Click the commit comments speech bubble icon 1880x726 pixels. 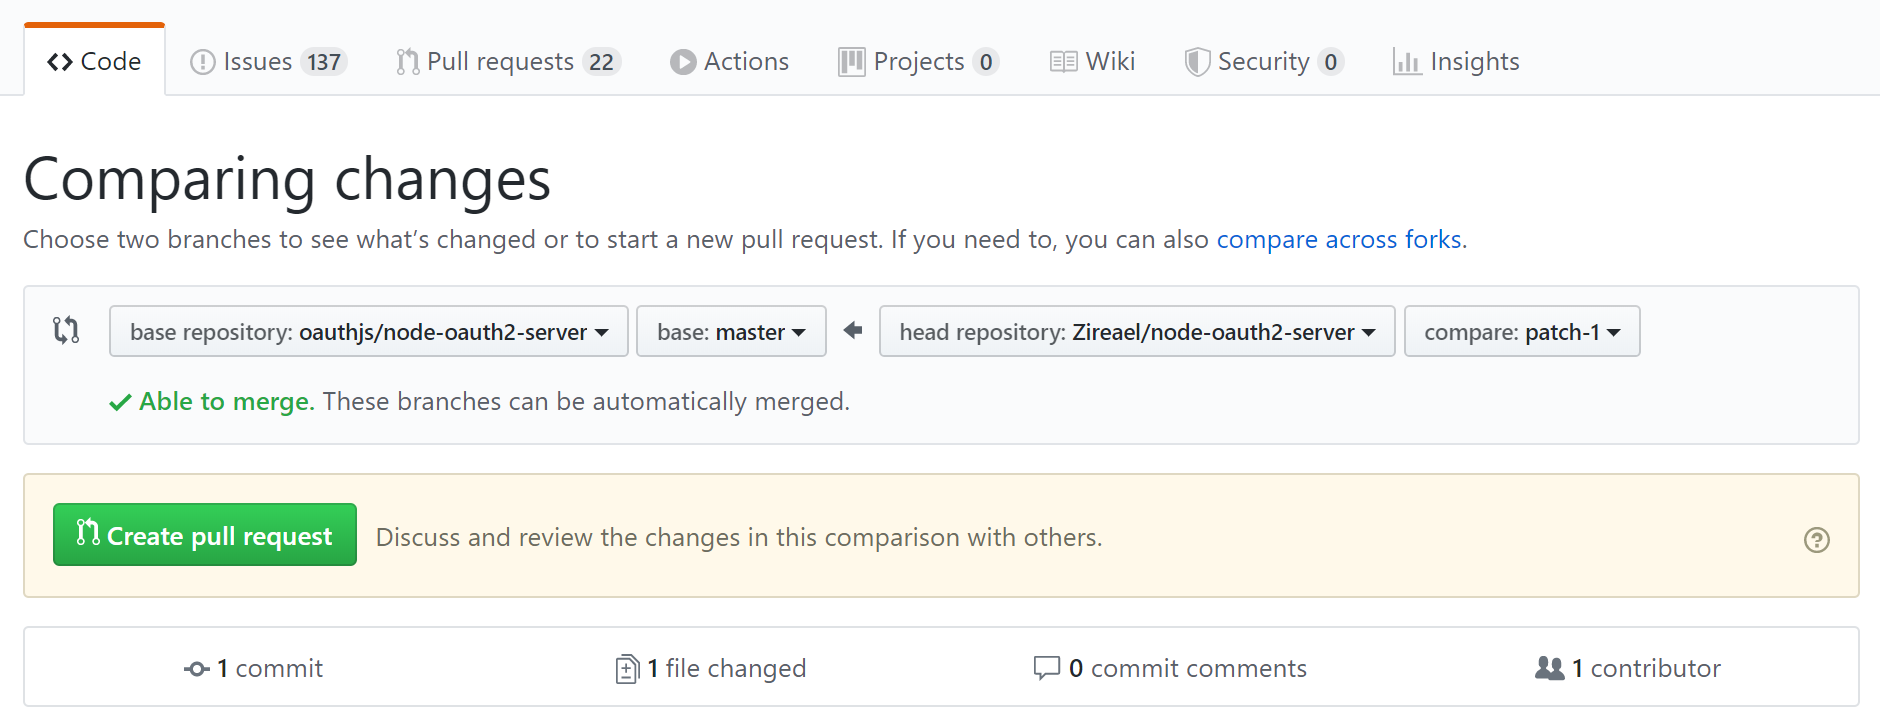coord(1046,668)
